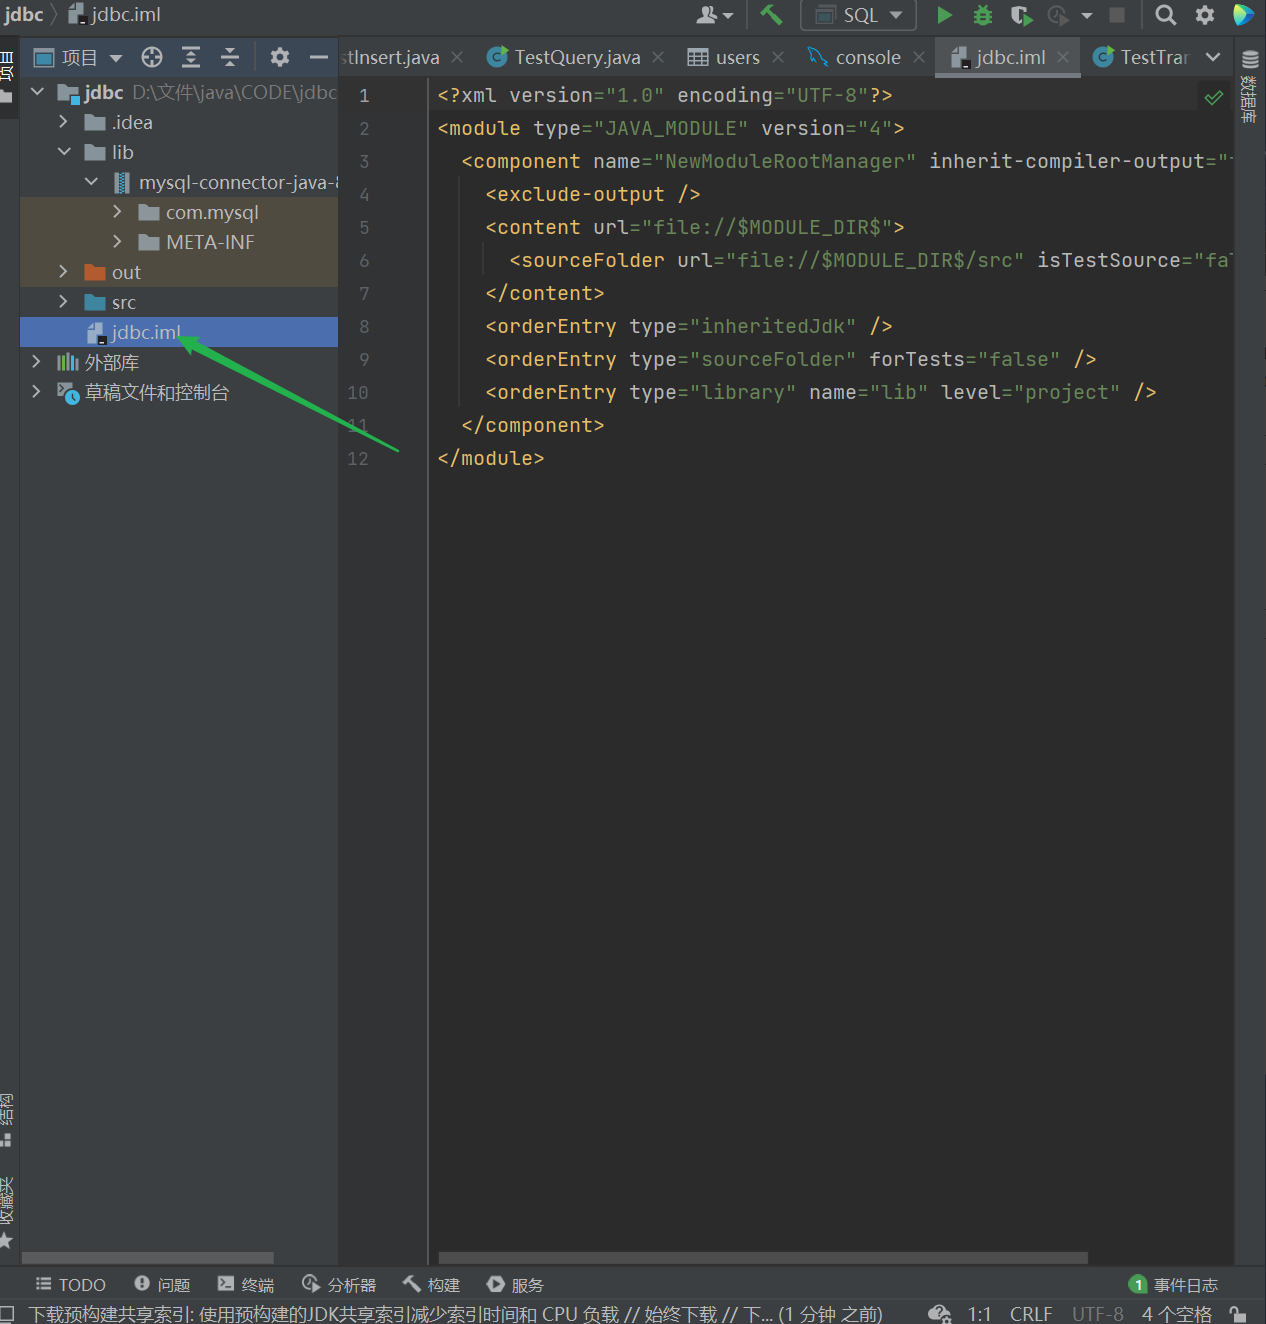
Task: Expand the 外部库 node
Action: pos(37,362)
